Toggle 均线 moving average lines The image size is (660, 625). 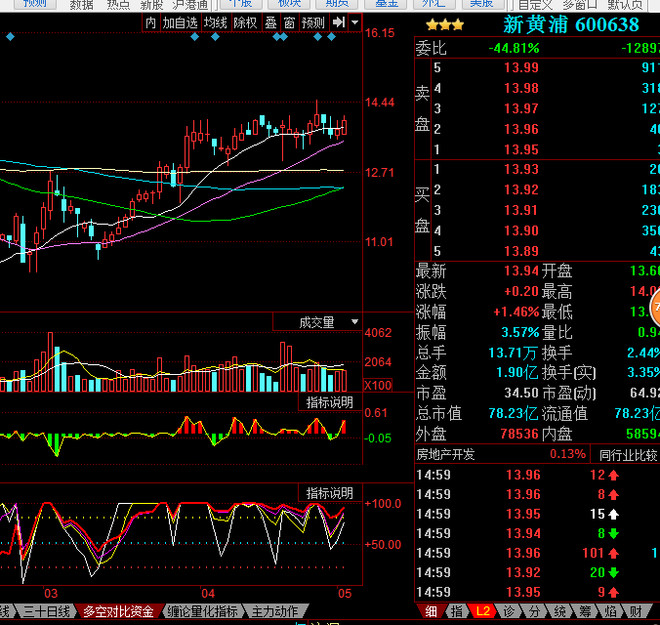tap(216, 23)
